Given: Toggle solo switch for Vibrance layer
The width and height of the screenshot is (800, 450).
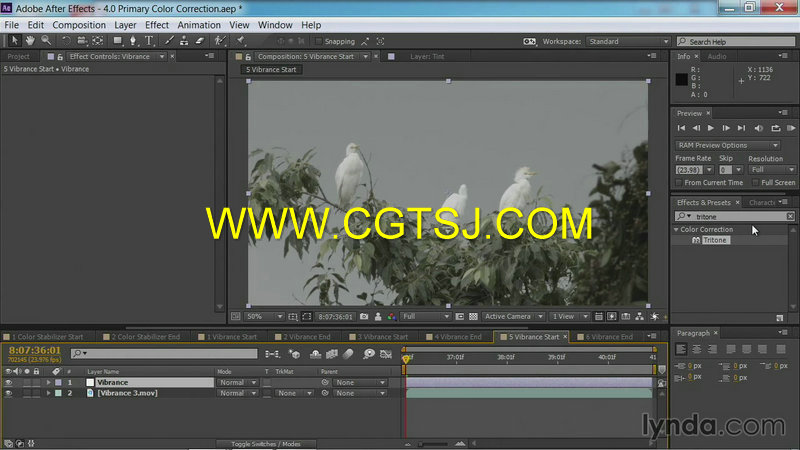Looking at the screenshot, I should pyautogui.click(x=27, y=382).
